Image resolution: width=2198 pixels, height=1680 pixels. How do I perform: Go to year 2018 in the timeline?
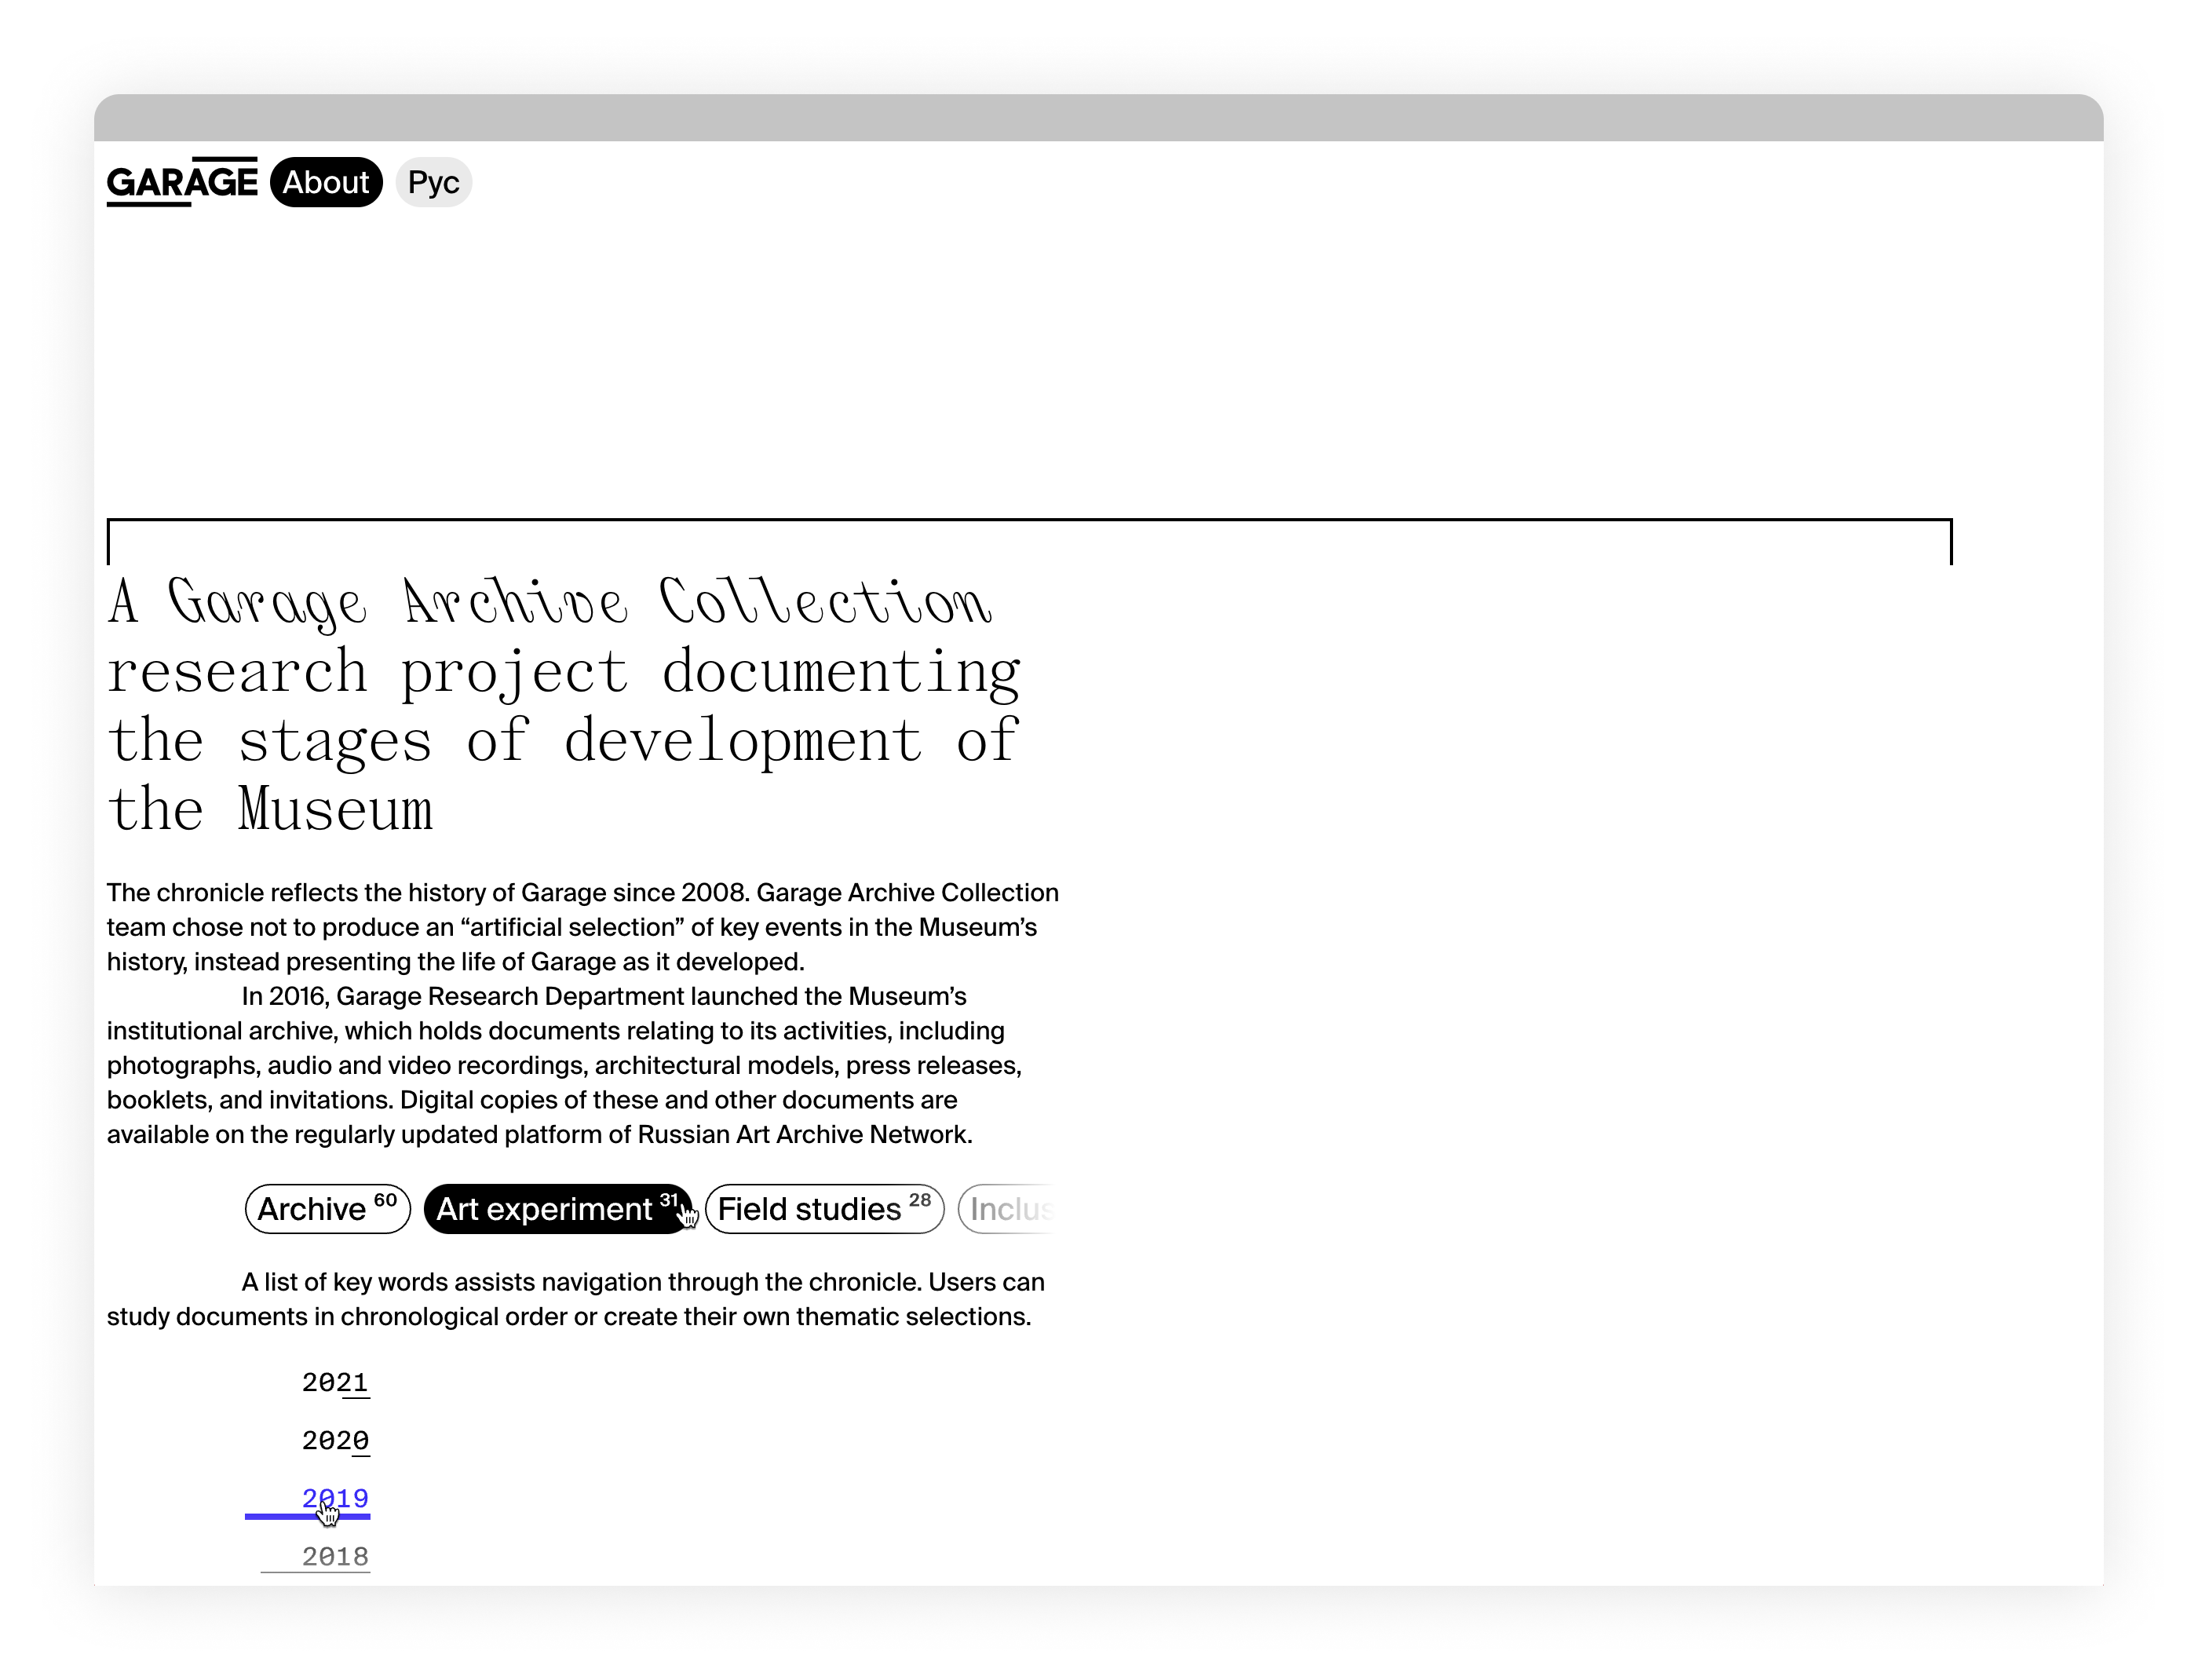point(335,1557)
